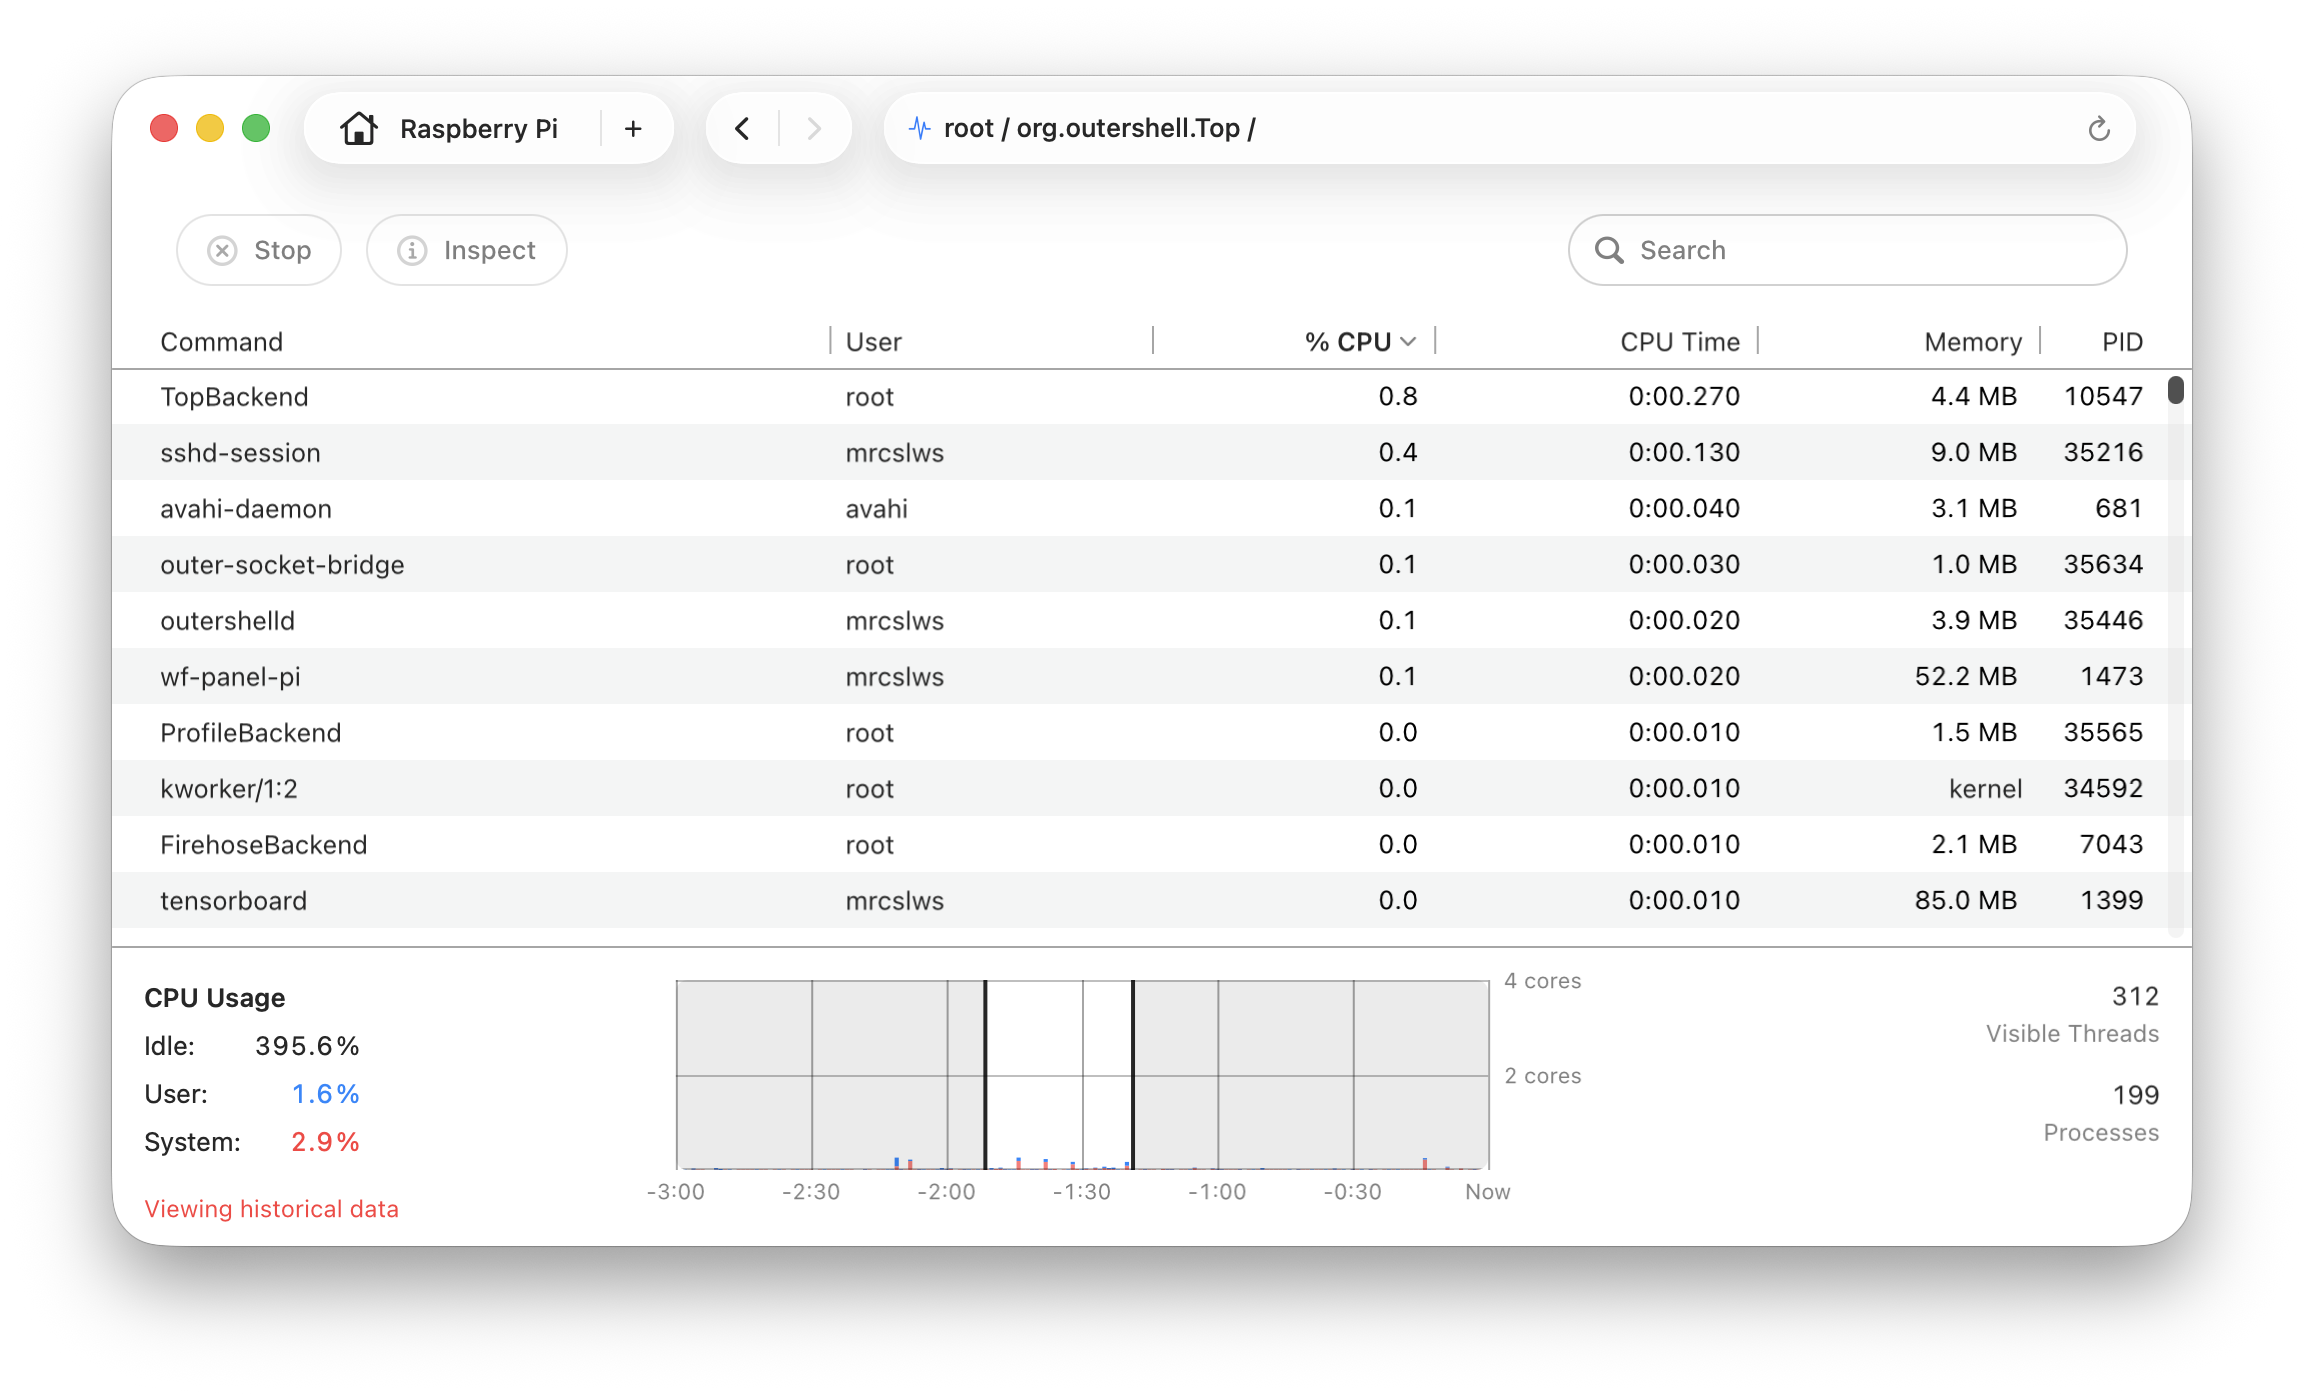Go back with the left chevron
The height and width of the screenshot is (1394, 2304).
(742, 128)
